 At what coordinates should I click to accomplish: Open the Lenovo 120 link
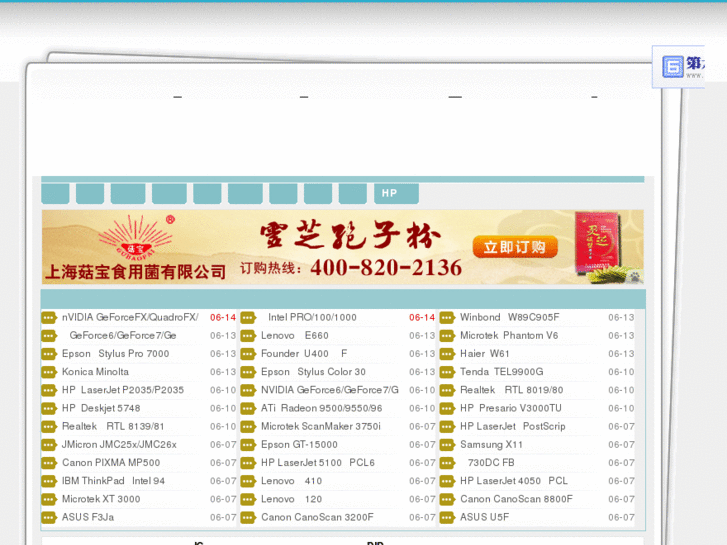(x=292, y=500)
